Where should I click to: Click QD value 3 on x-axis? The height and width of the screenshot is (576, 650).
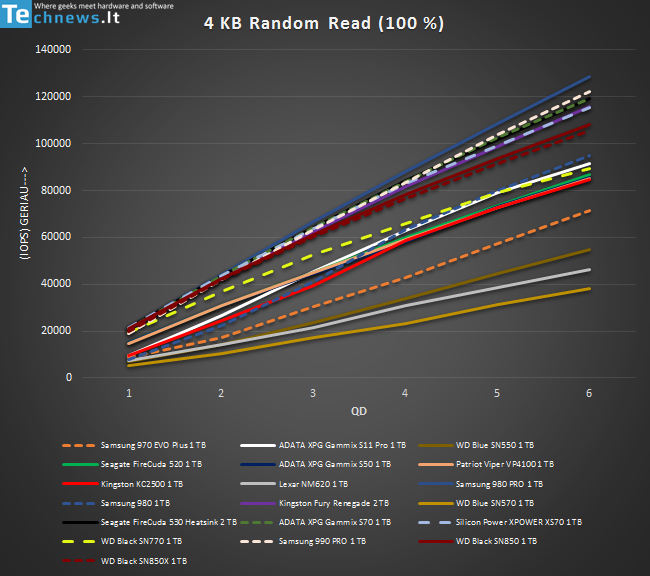313,393
